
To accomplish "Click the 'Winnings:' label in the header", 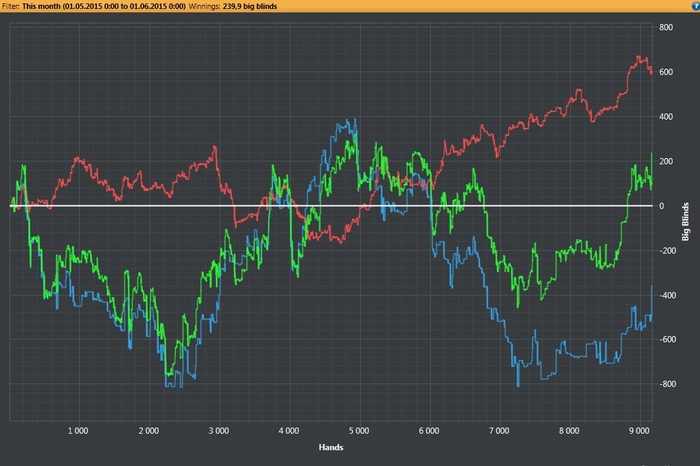I will [x=204, y=6].
